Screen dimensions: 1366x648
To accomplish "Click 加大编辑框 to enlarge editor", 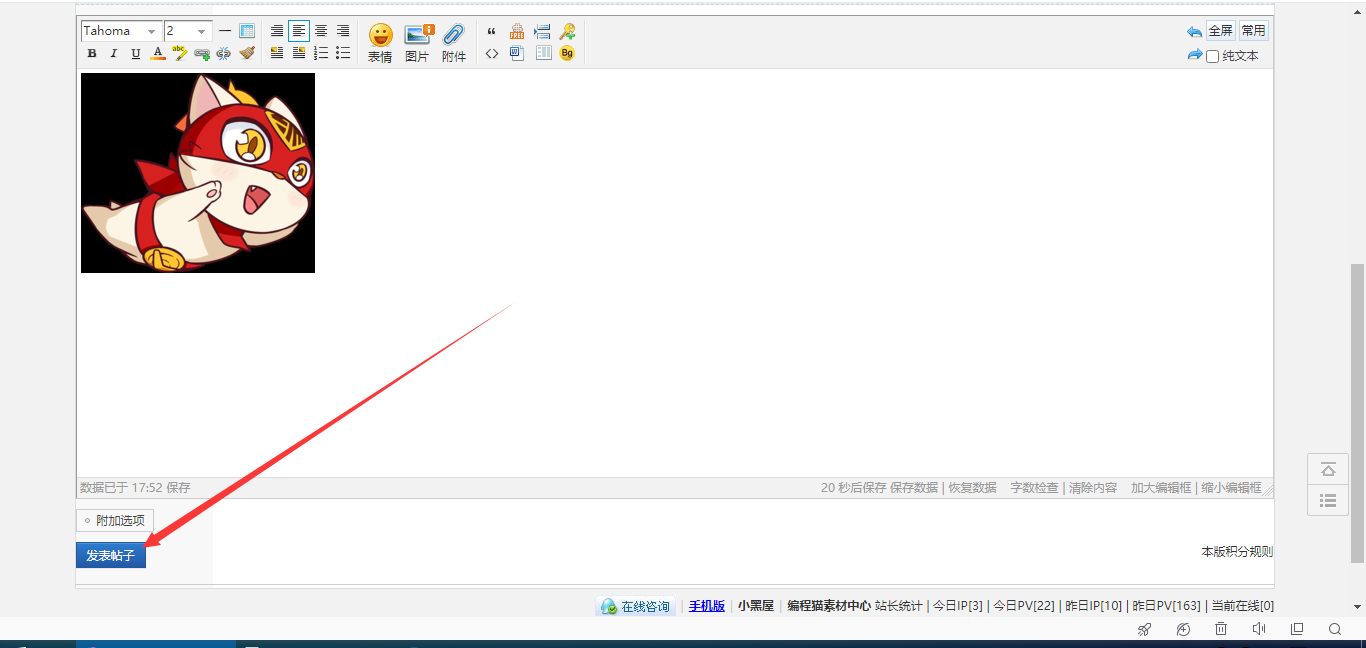I will coord(1161,488).
